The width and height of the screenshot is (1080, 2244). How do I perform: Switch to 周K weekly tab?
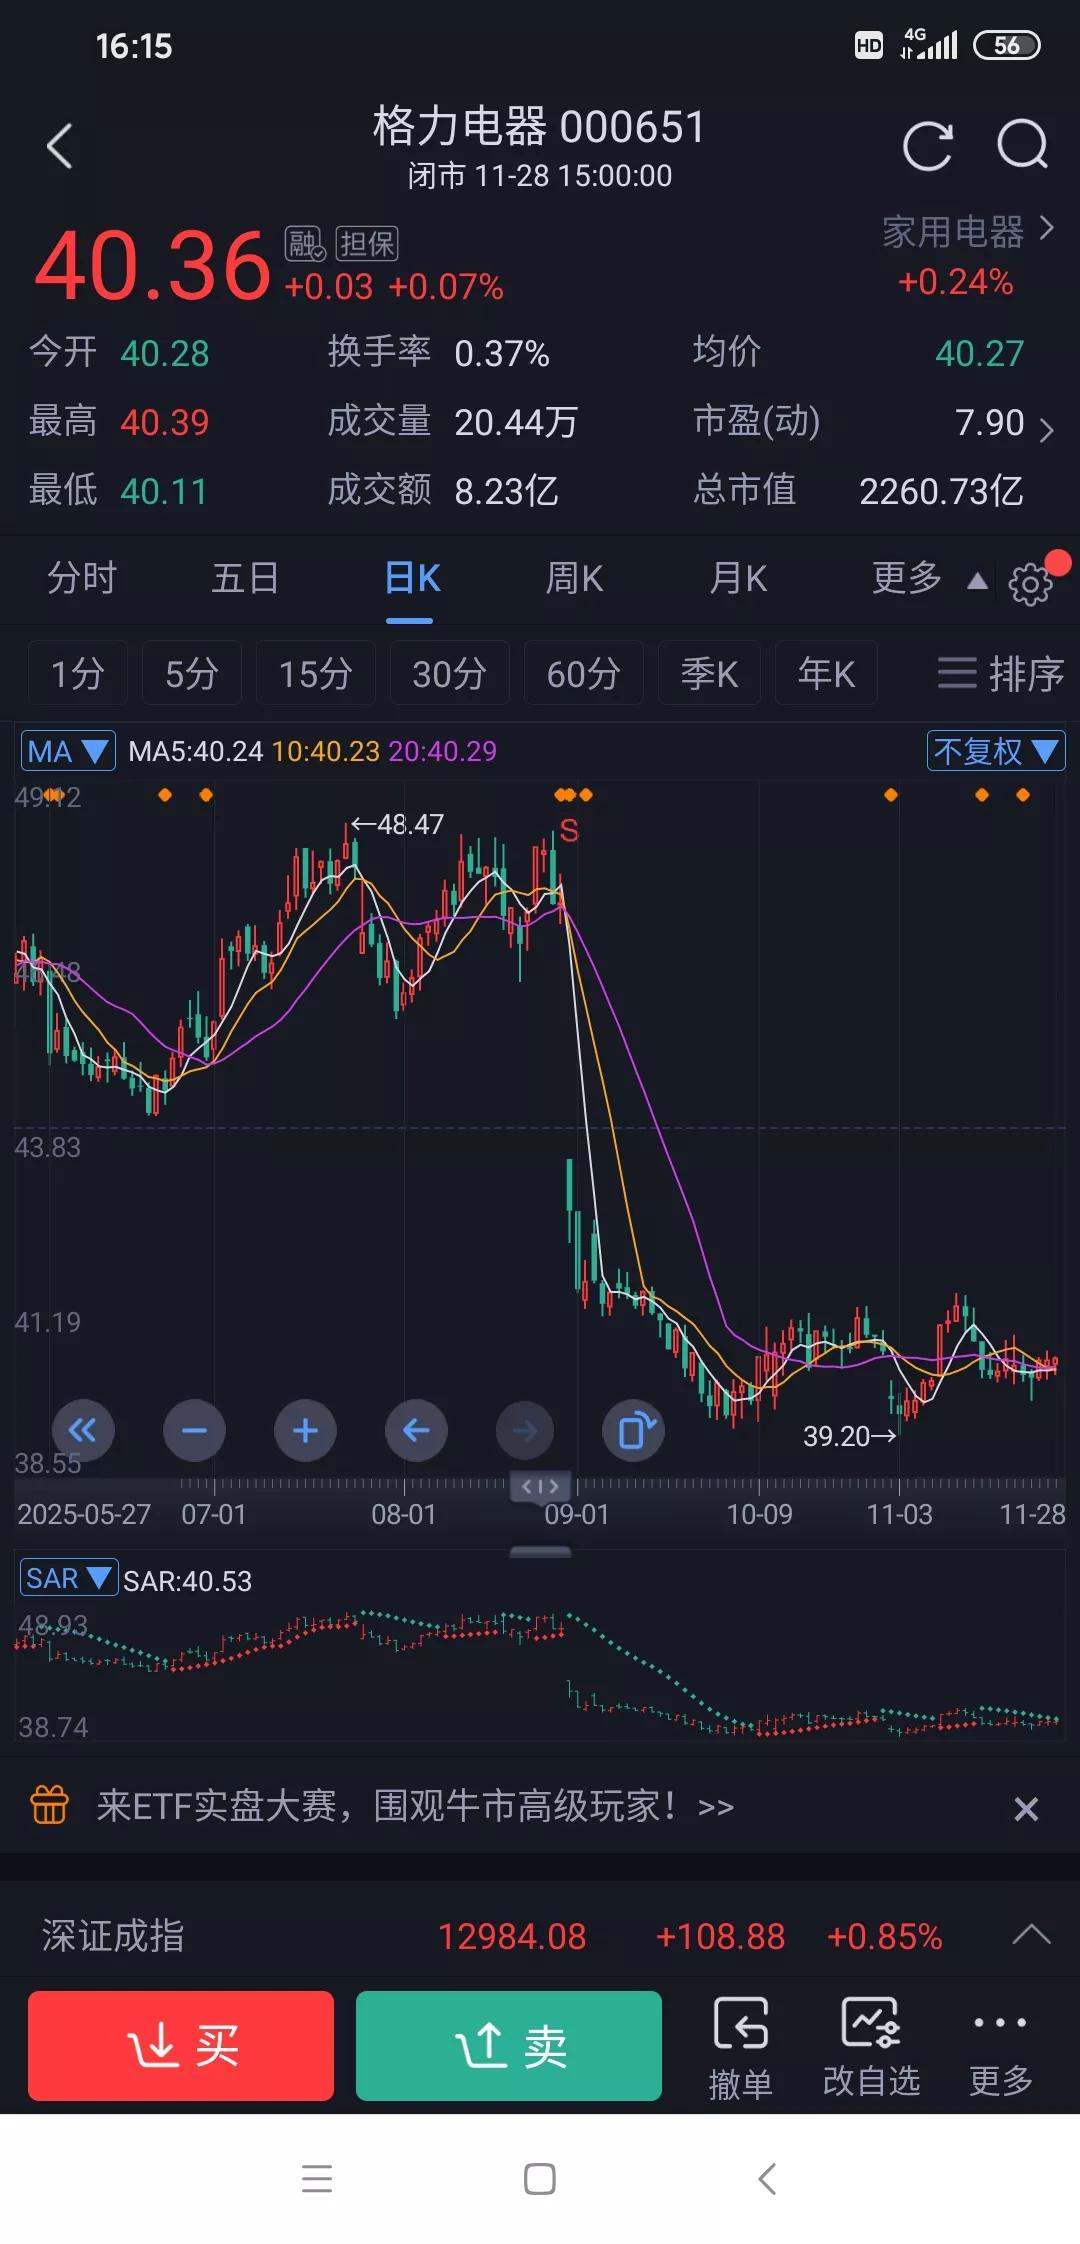[x=574, y=578]
